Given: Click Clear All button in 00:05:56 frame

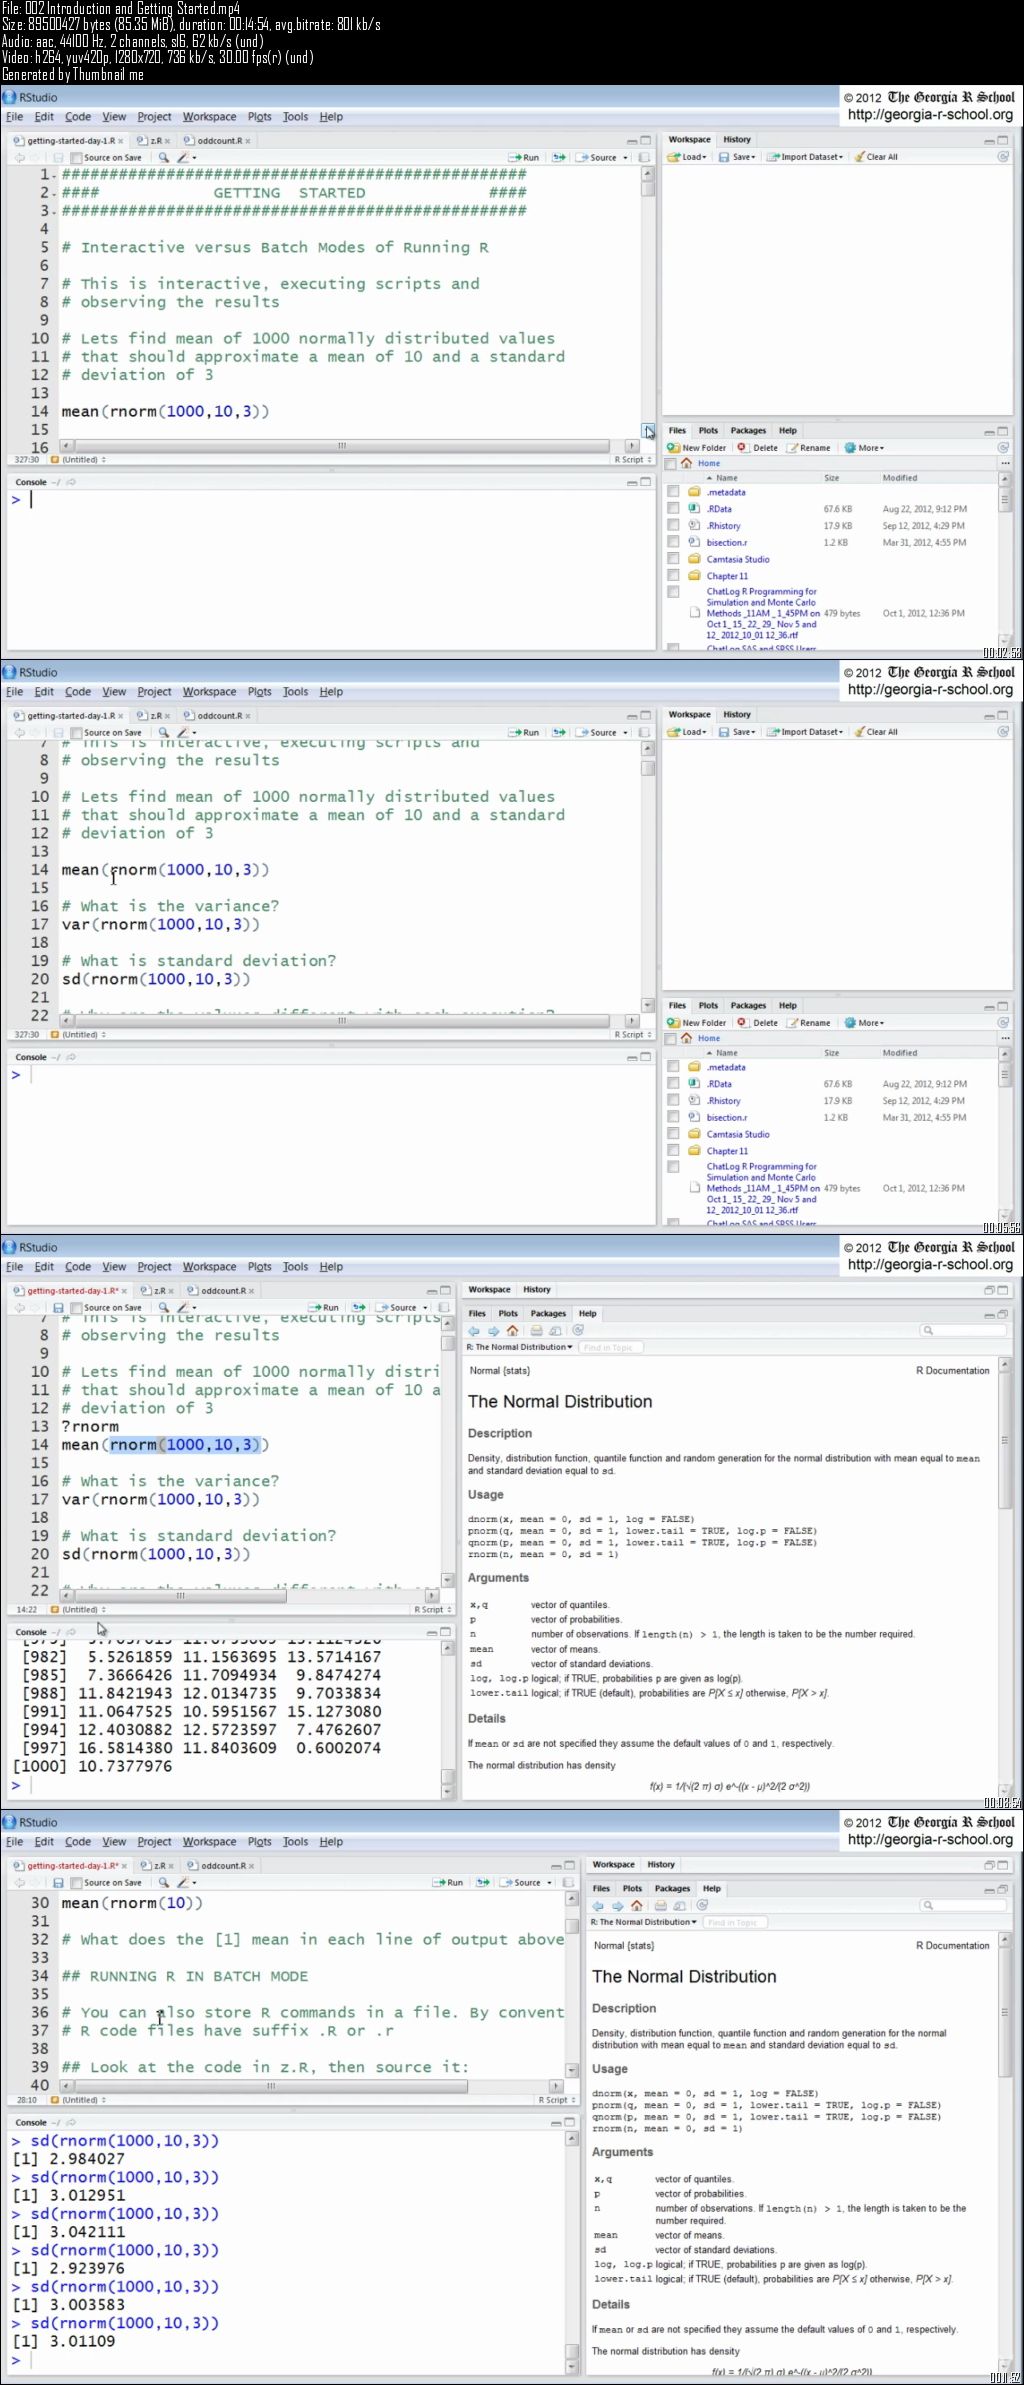Looking at the screenshot, I should (876, 732).
